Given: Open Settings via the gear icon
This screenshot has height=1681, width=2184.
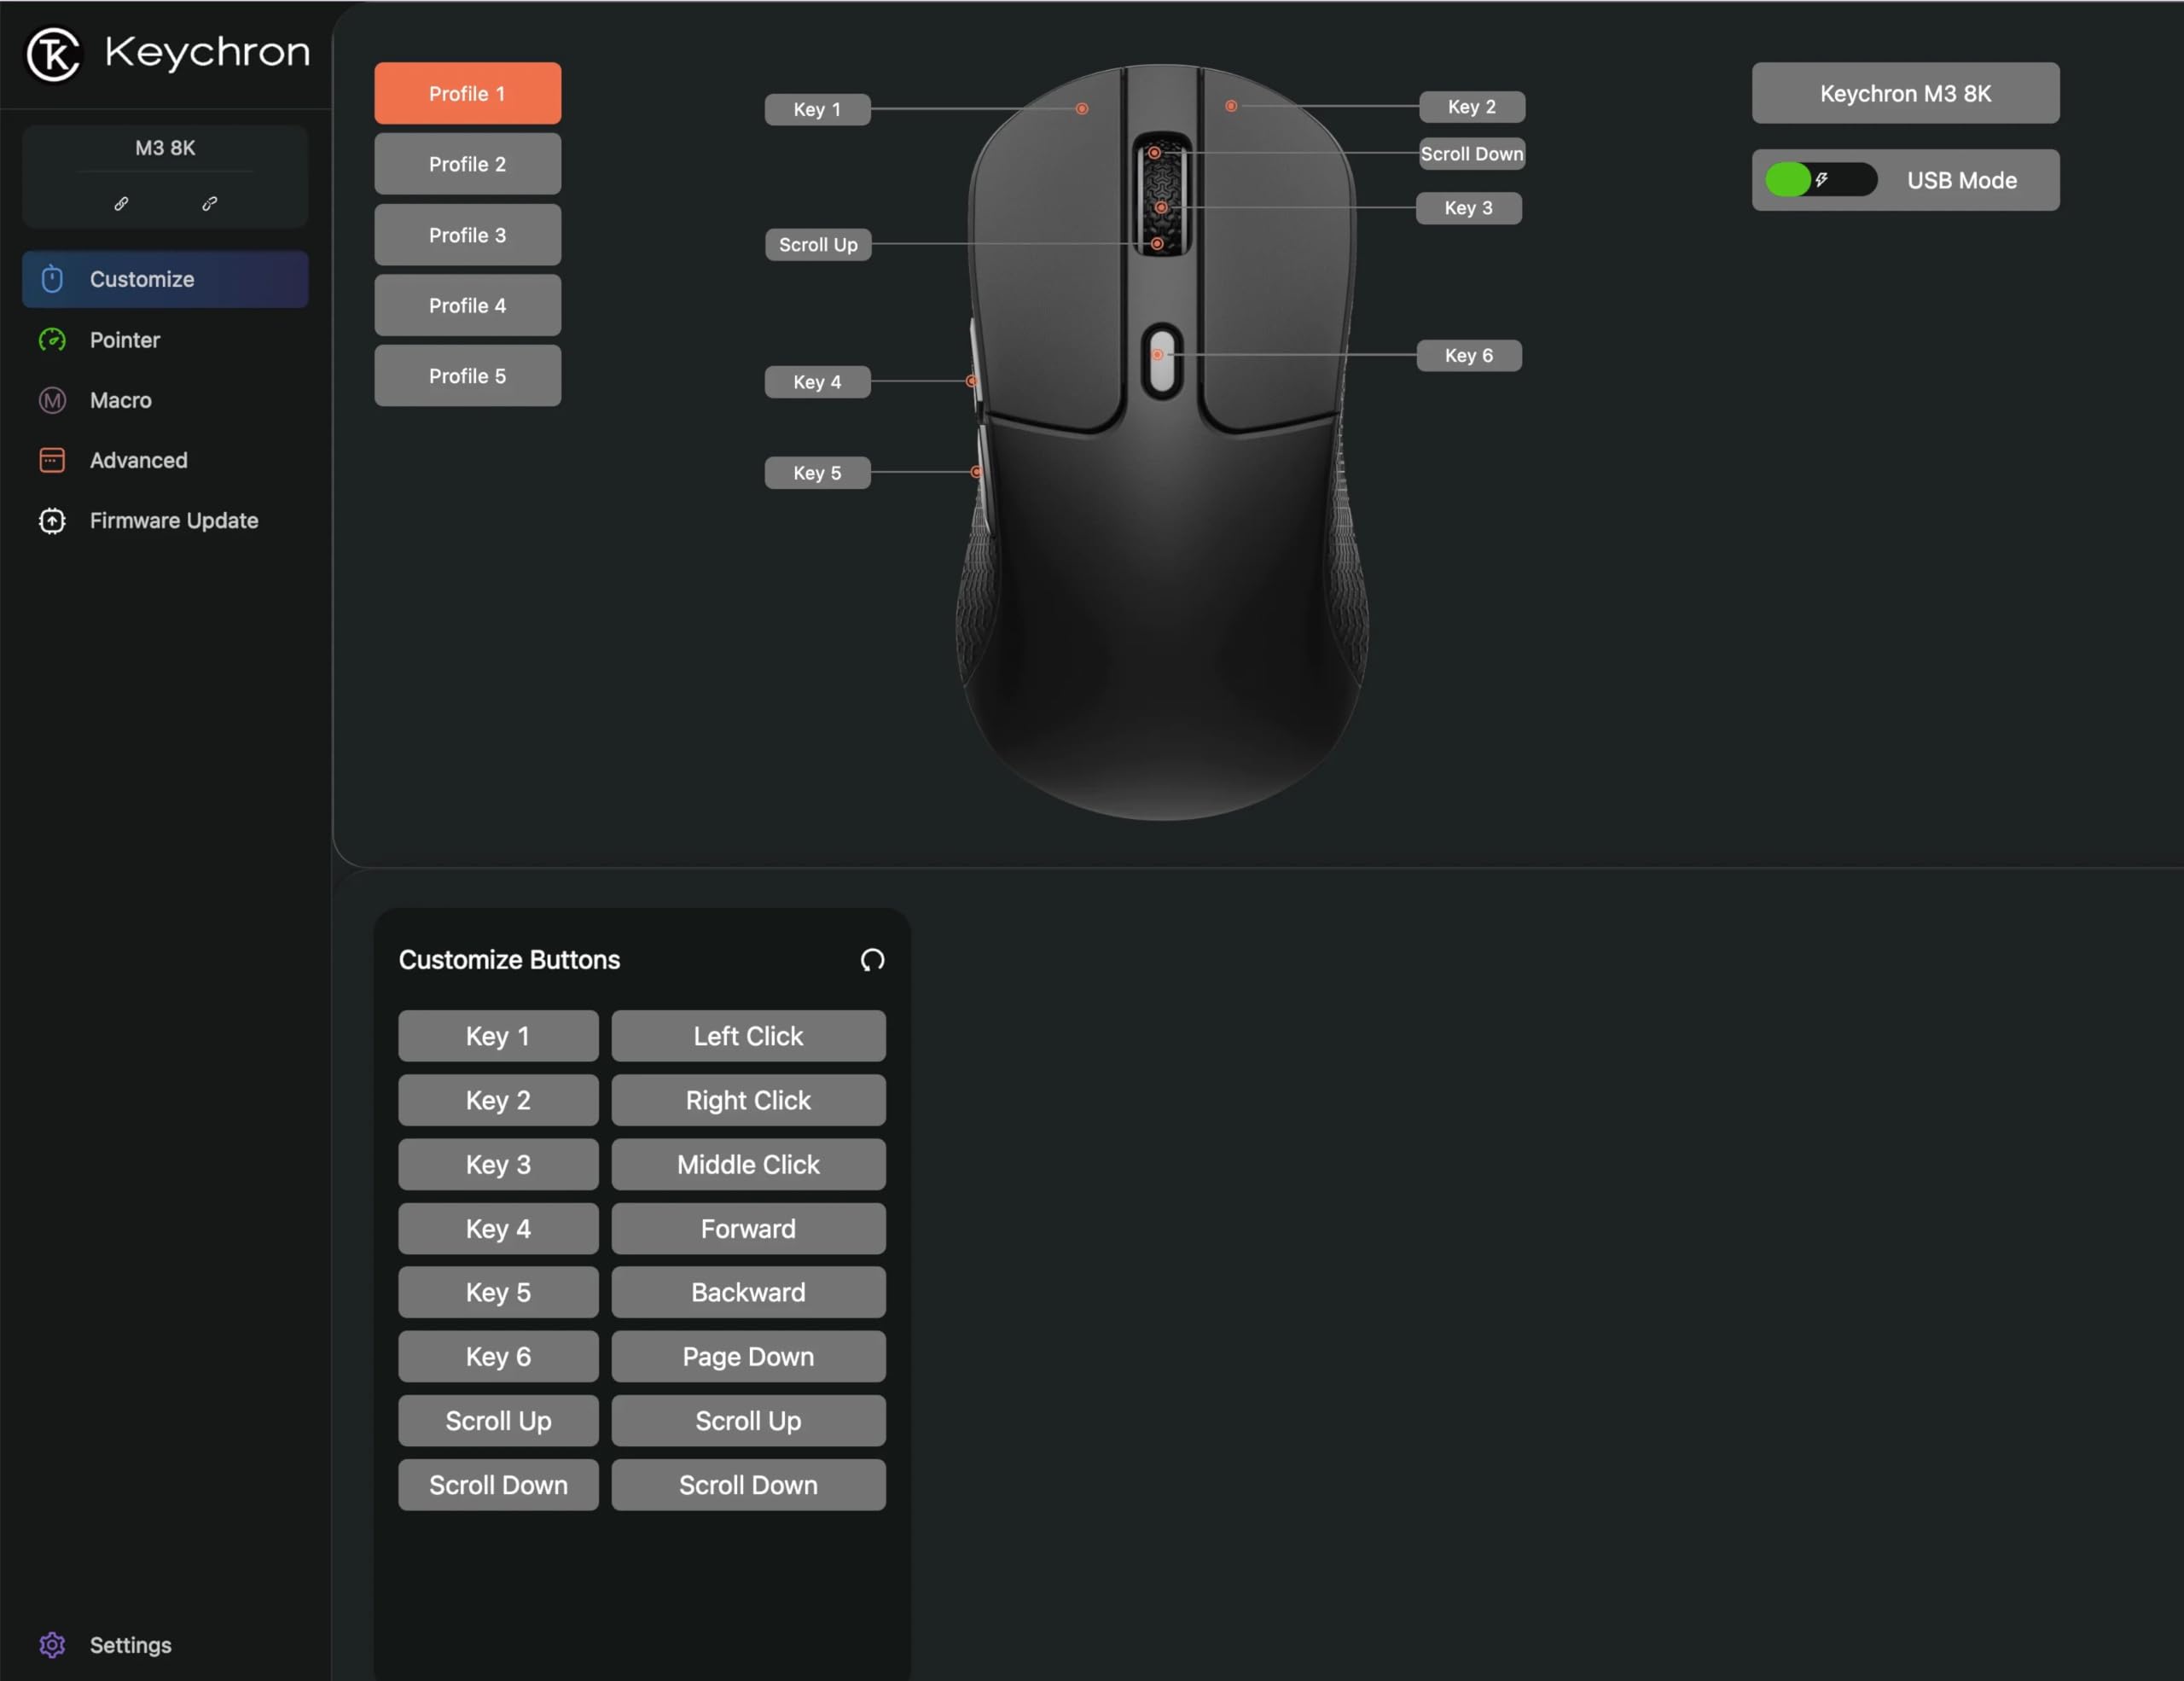Looking at the screenshot, I should (x=52, y=1645).
